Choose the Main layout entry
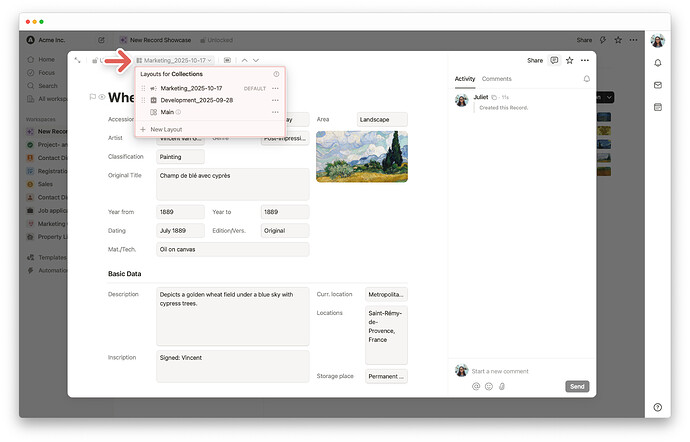The image size is (690, 442). (167, 112)
